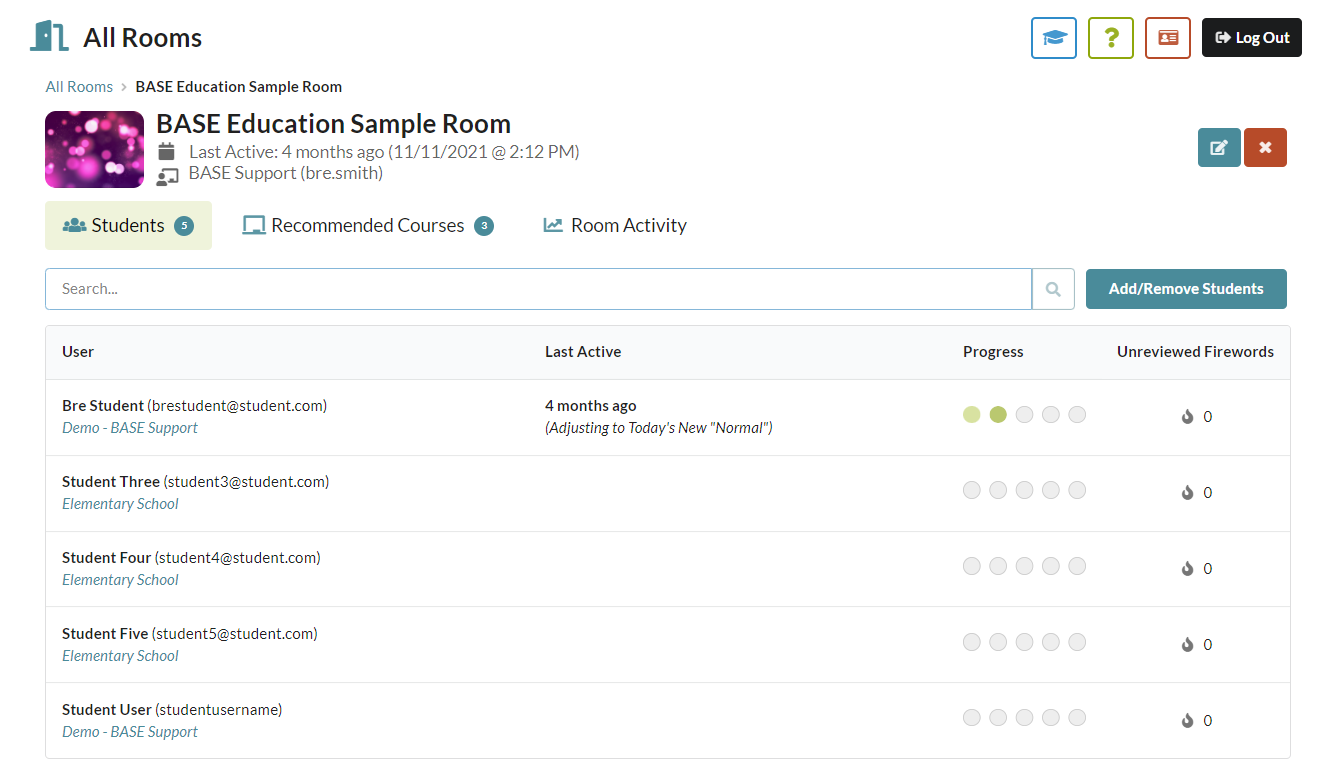The image size is (1322, 783).
Task: Click the flame firewords icon for Student Three
Action: [x=1188, y=493]
